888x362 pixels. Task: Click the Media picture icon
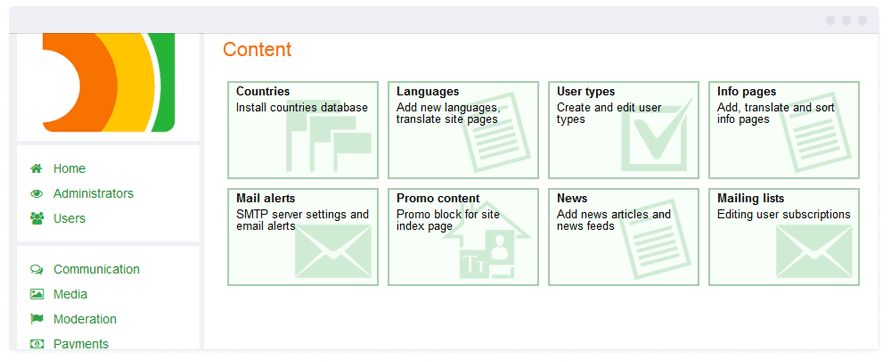tap(37, 294)
